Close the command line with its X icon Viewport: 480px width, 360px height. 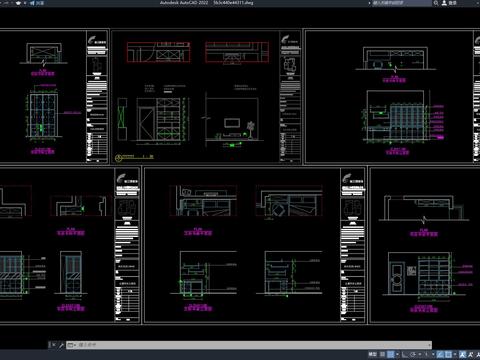53,345
